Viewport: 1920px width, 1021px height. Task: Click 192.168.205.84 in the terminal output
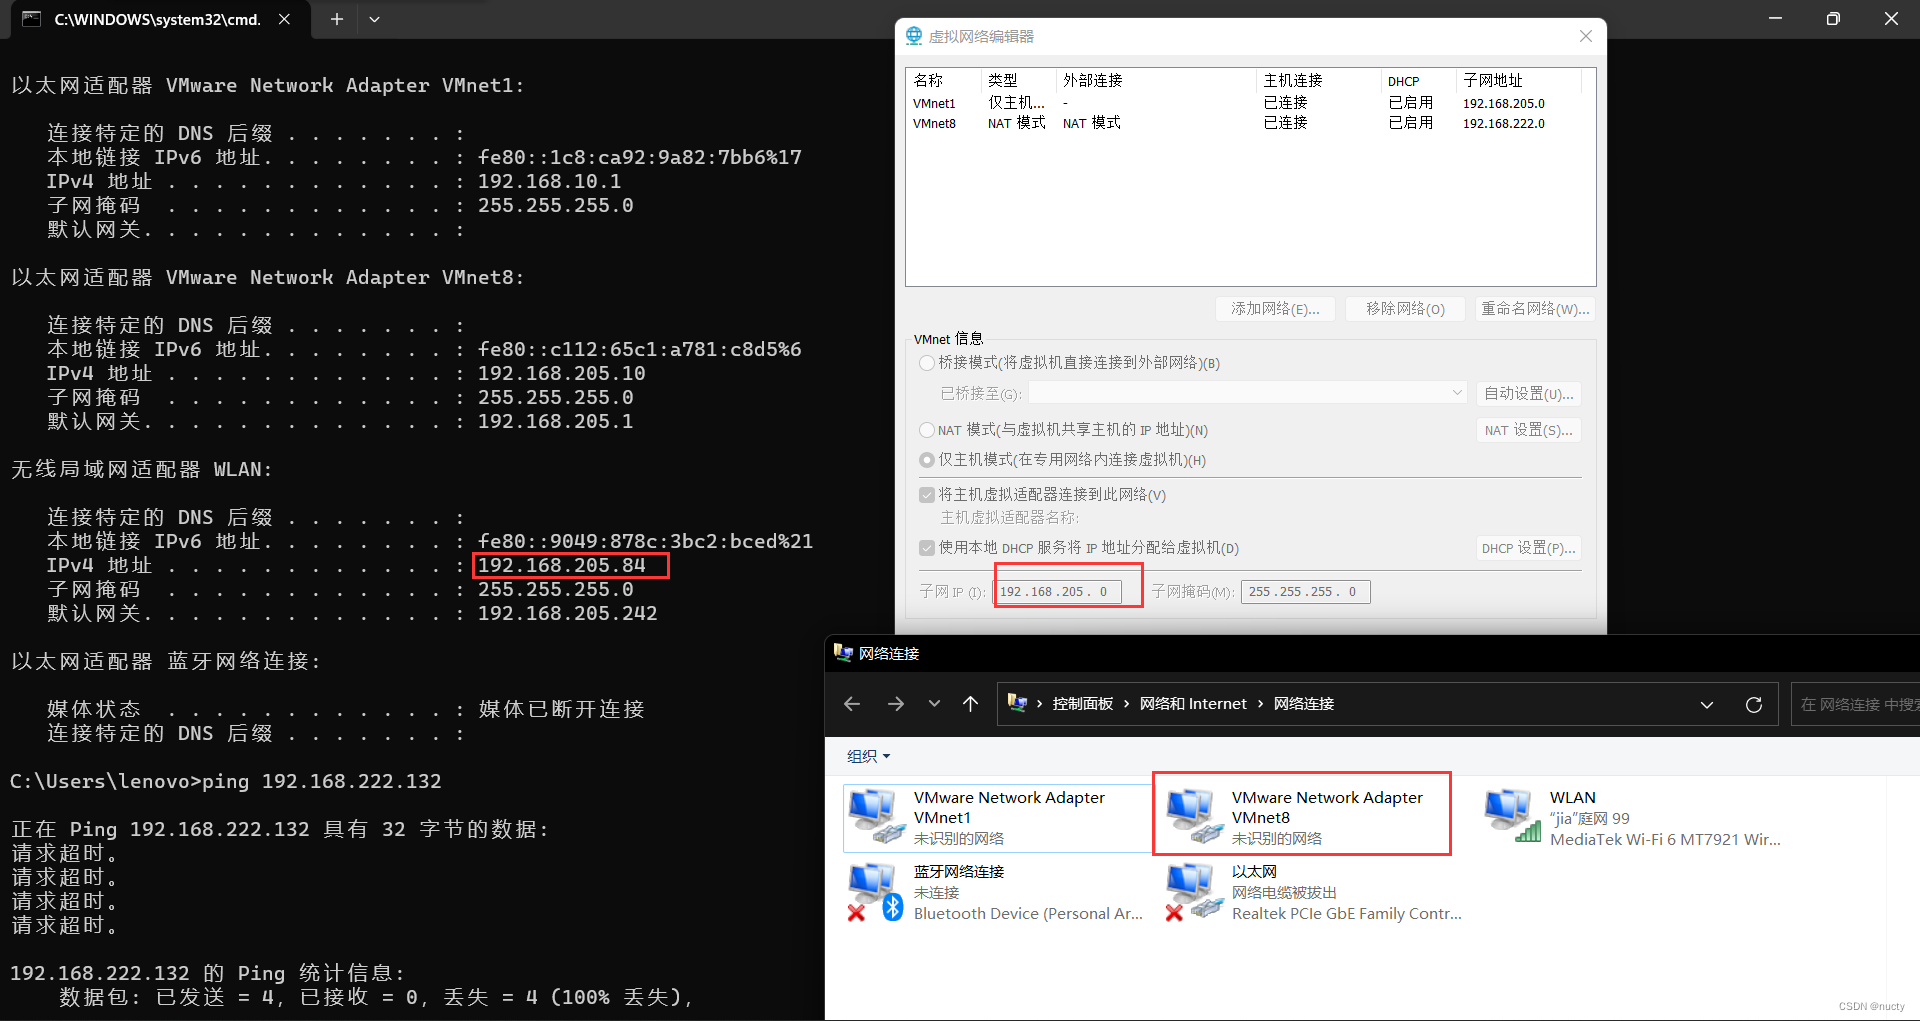tap(561, 566)
